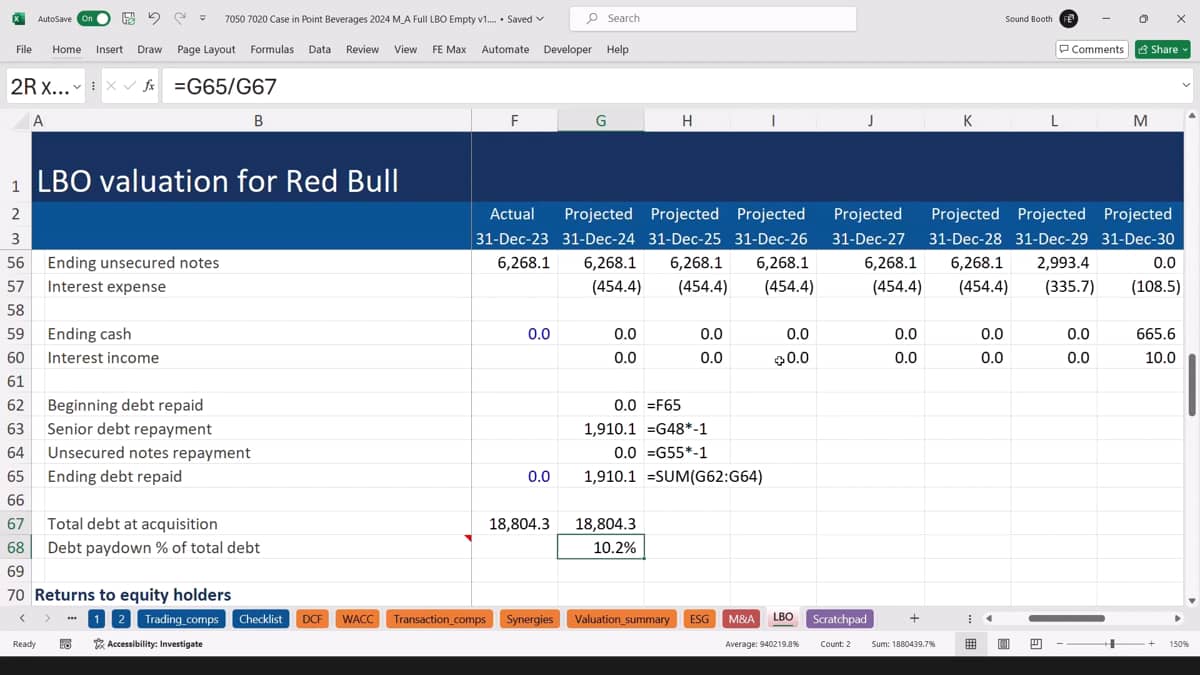The image size is (1200, 675).
Task: Click Accessibility: Investigate in status bar
Action: click(148, 644)
